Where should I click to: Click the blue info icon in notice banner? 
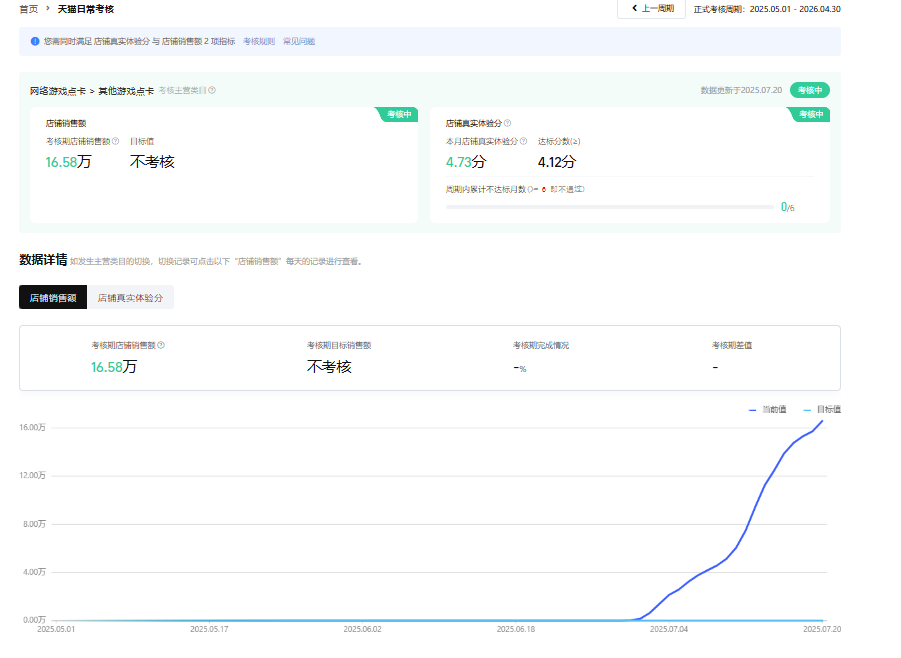pos(36,42)
